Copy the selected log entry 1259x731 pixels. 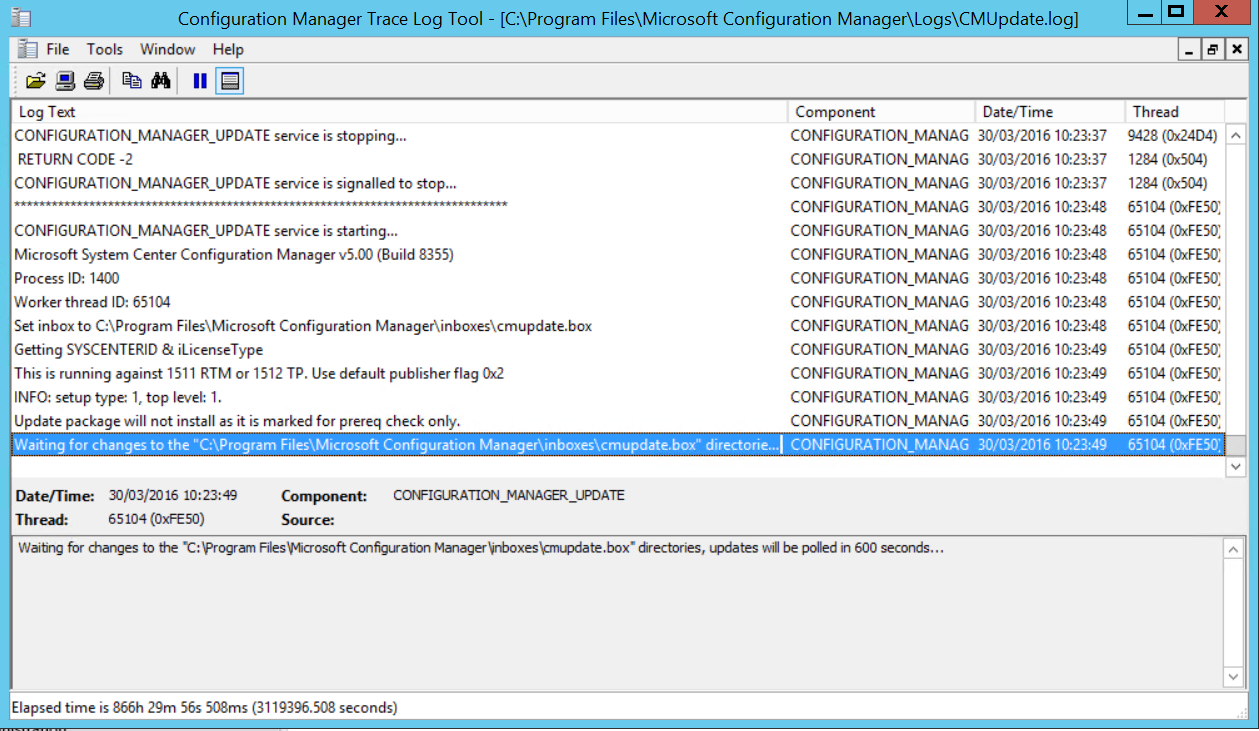coord(133,81)
